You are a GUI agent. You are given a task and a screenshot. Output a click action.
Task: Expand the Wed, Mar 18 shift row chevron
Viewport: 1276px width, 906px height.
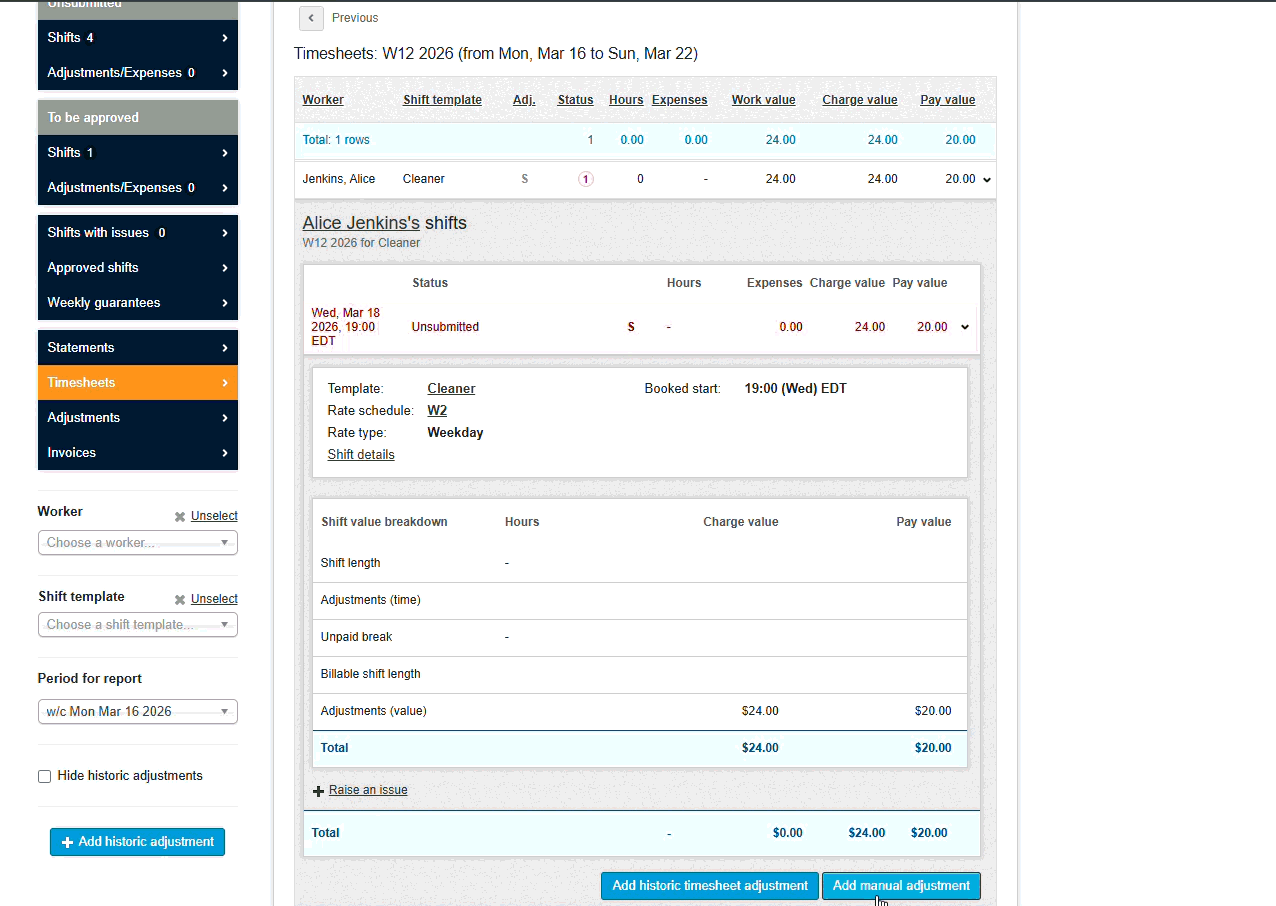click(x=964, y=326)
